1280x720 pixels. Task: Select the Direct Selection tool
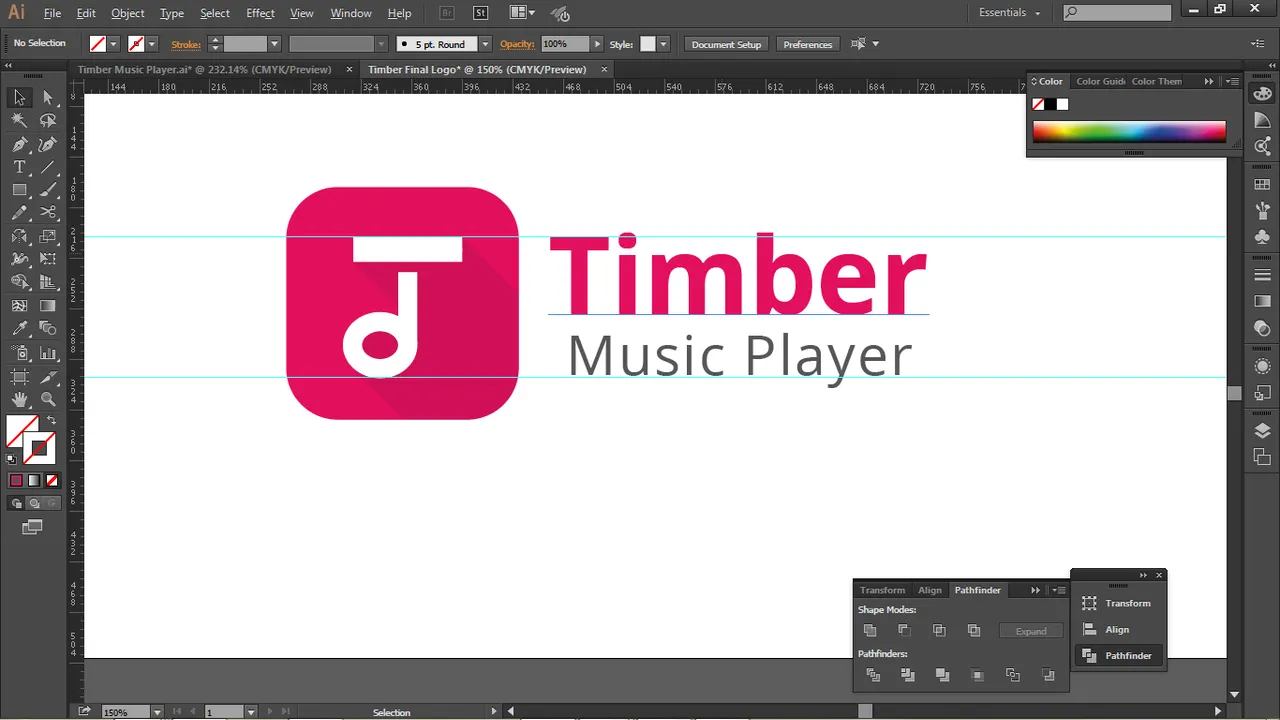pos(48,98)
